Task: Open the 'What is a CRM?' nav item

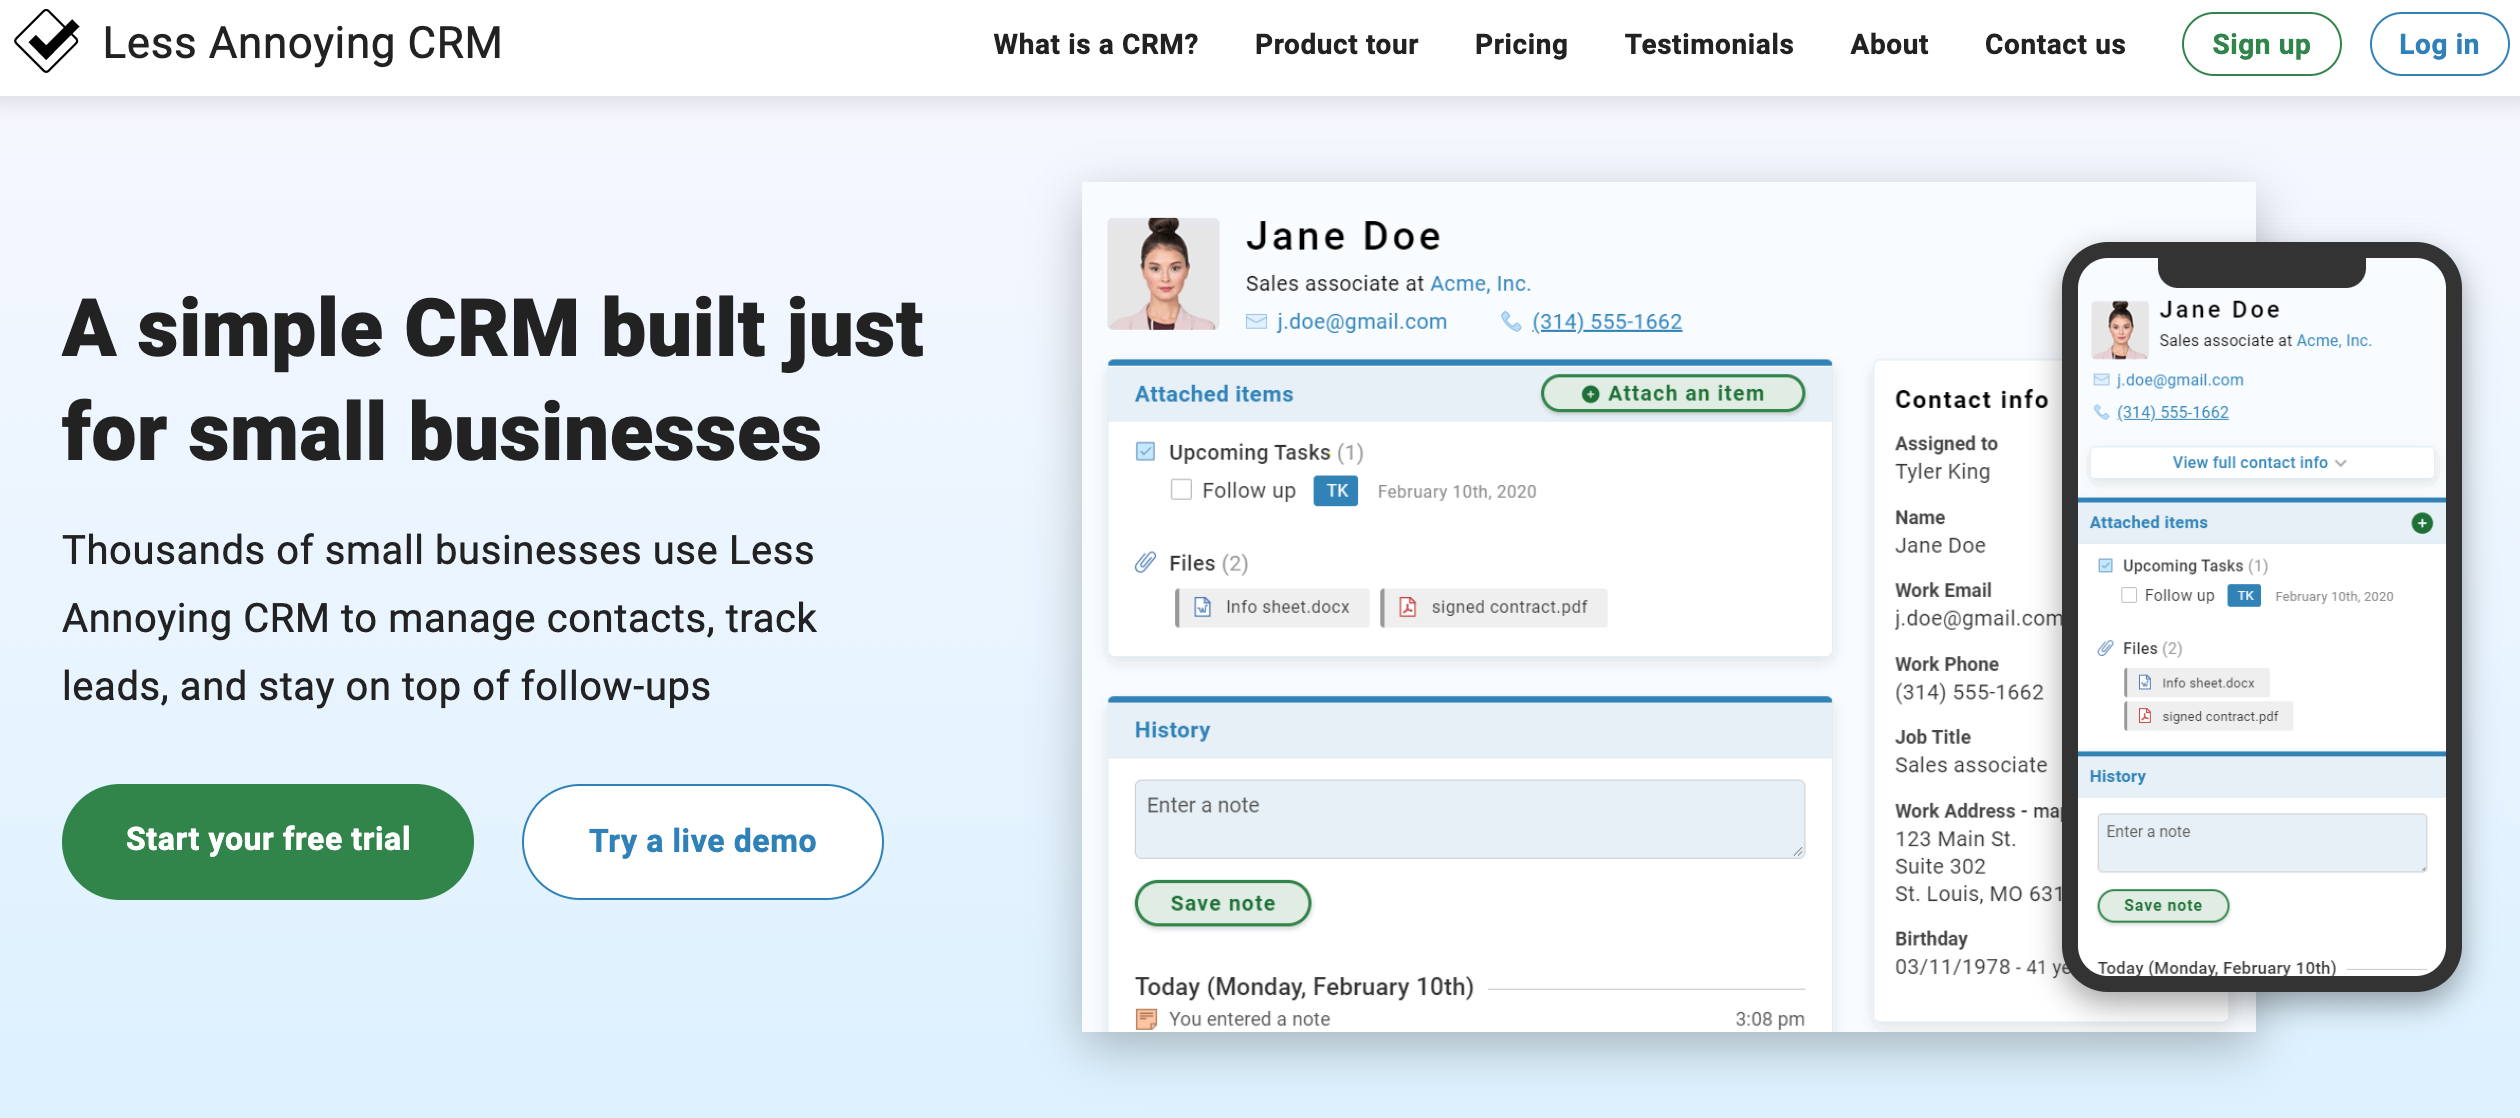Action: click(1096, 44)
